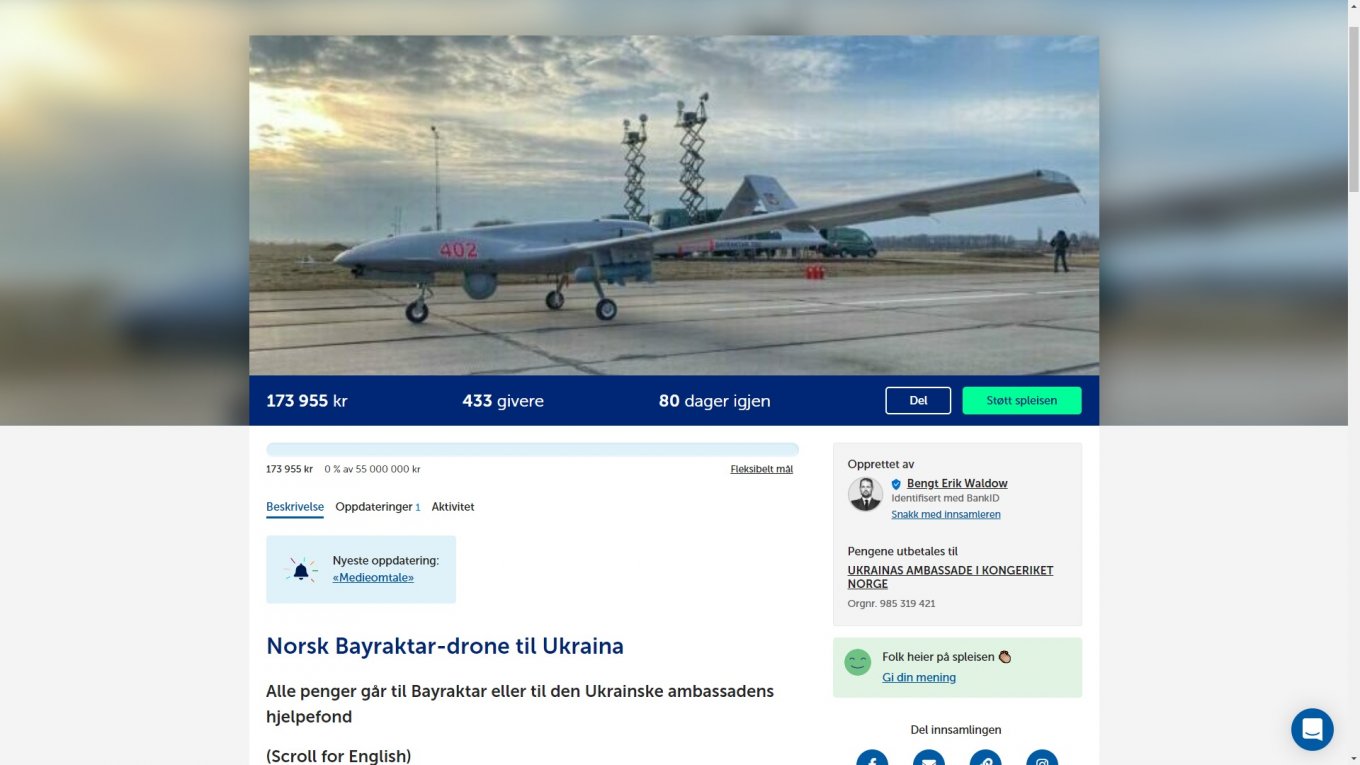Viewport: 1360px width, 765px height.
Task: Open Ukrainas Ambassade i Kongeriket Norge link
Action: click(950, 577)
